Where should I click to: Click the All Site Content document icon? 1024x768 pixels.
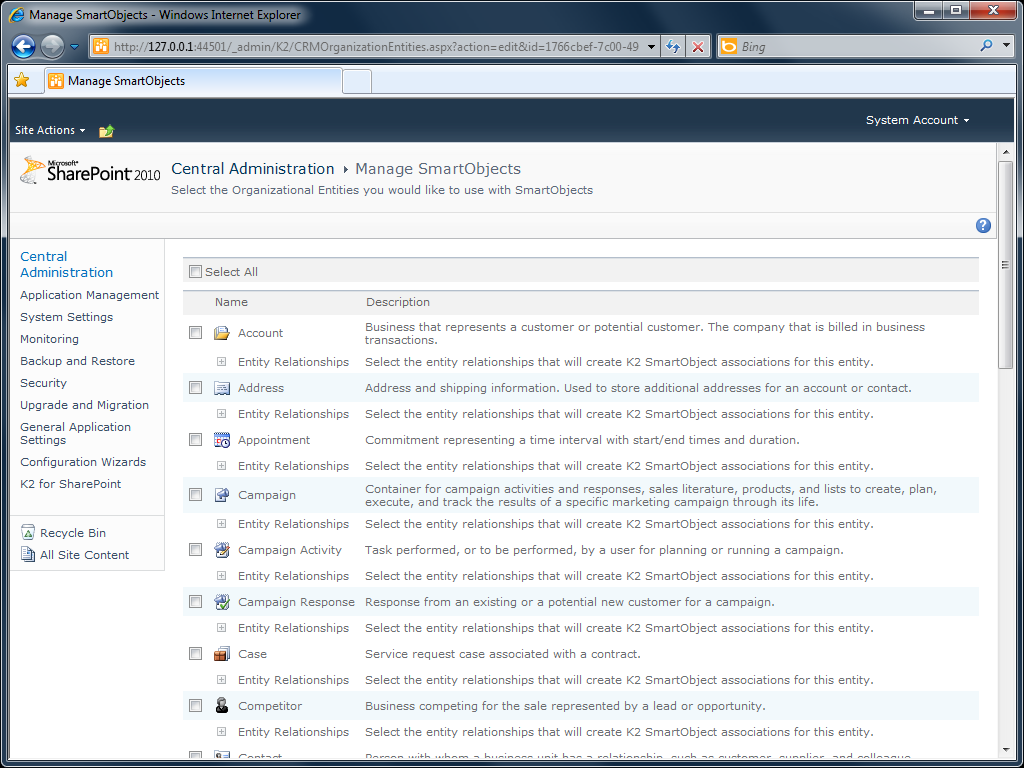pyautogui.click(x=27, y=555)
